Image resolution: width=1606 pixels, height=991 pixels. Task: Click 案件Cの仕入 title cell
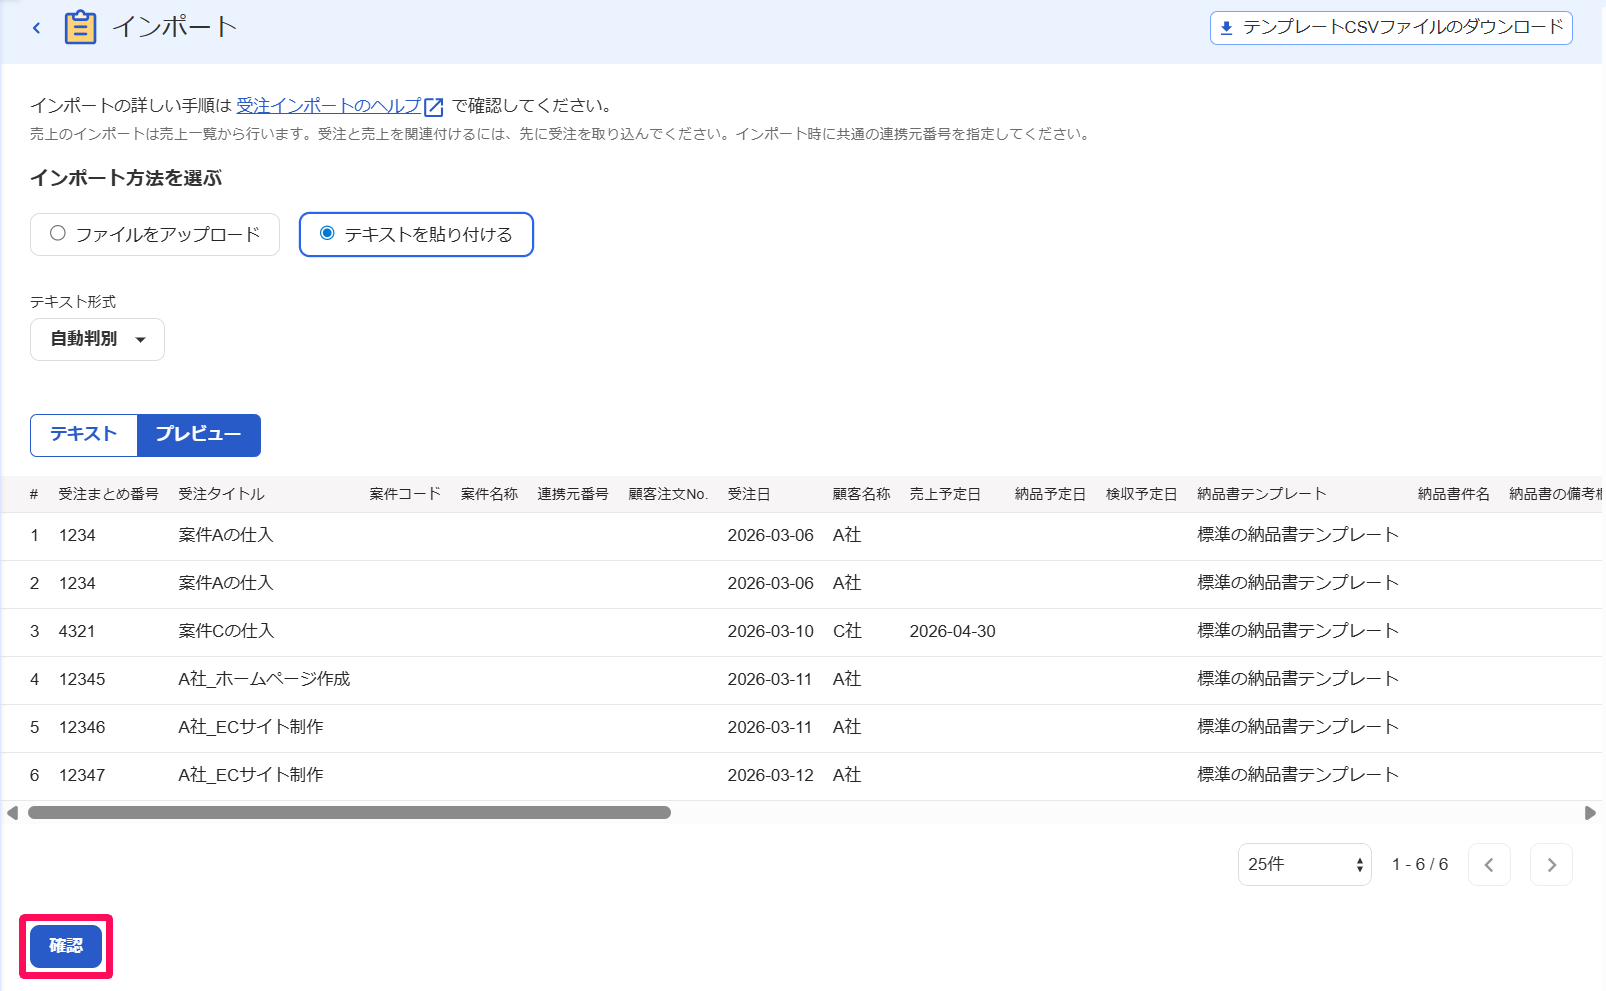pyautogui.click(x=226, y=632)
